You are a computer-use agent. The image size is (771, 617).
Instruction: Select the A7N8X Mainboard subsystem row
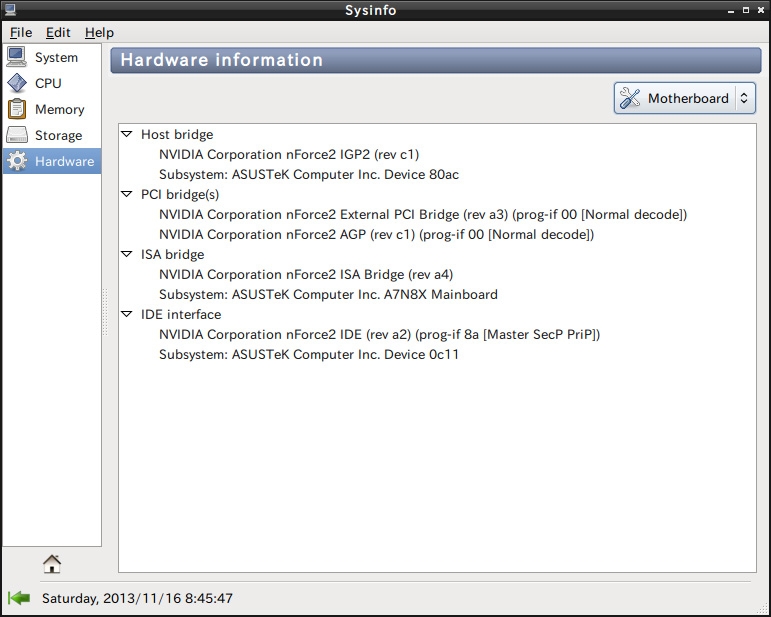[328, 294]
